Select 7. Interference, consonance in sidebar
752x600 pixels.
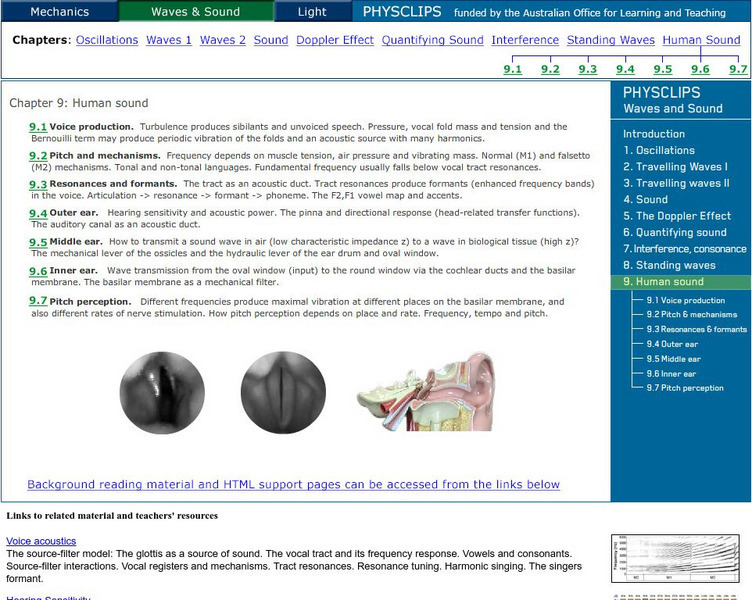pyautogui.click(x=685, y=249)
